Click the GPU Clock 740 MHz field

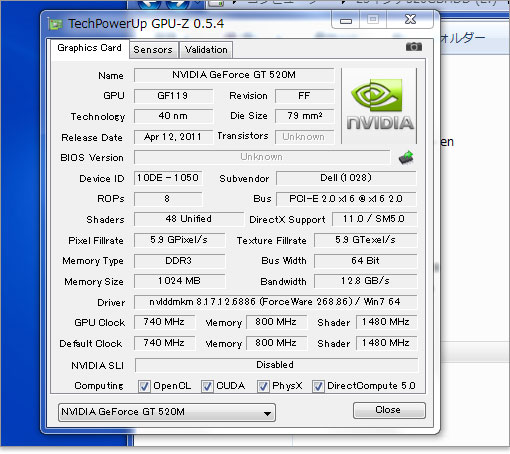164,322
